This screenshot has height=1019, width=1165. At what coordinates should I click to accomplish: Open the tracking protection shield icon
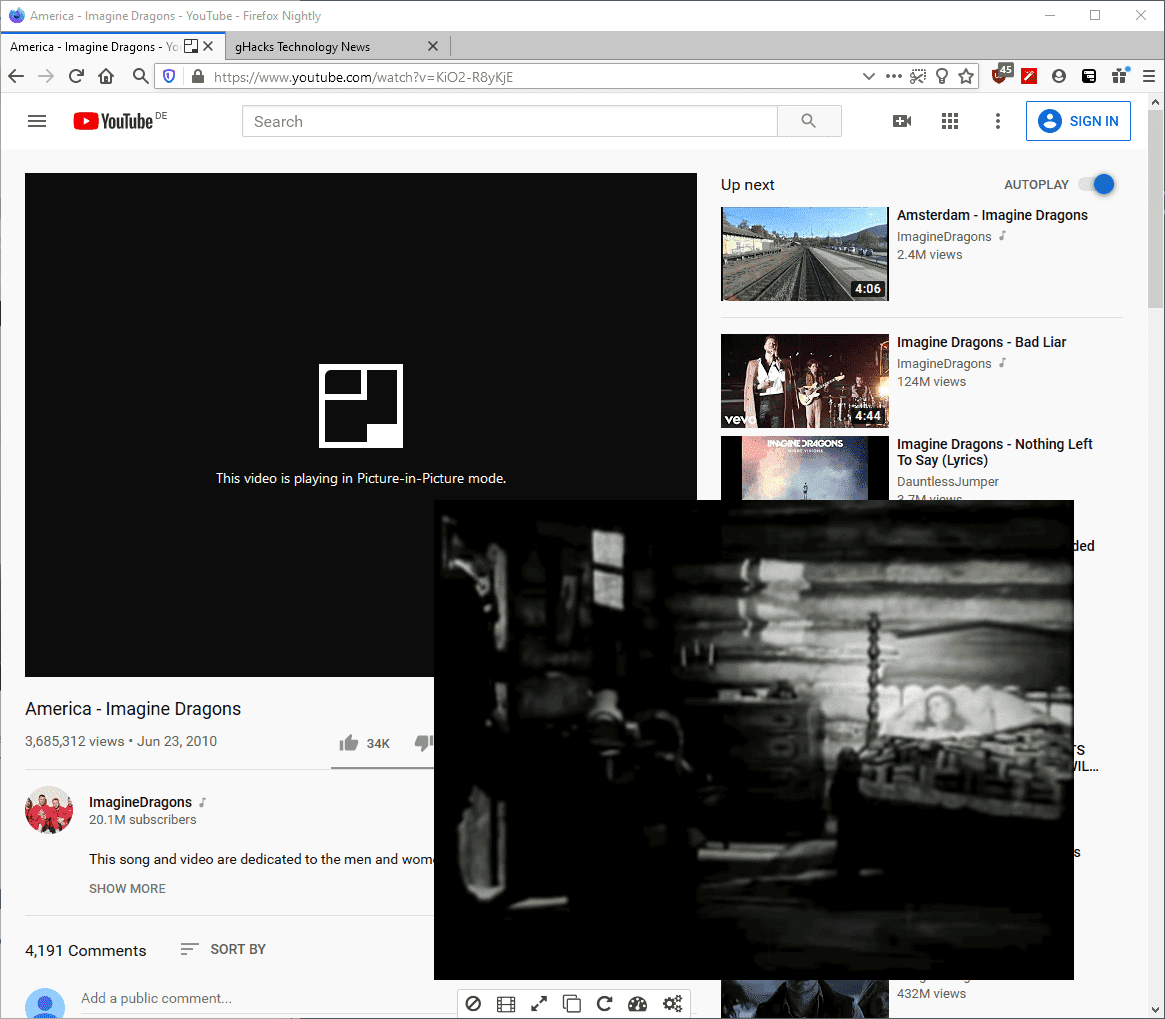tap(169, 76)
